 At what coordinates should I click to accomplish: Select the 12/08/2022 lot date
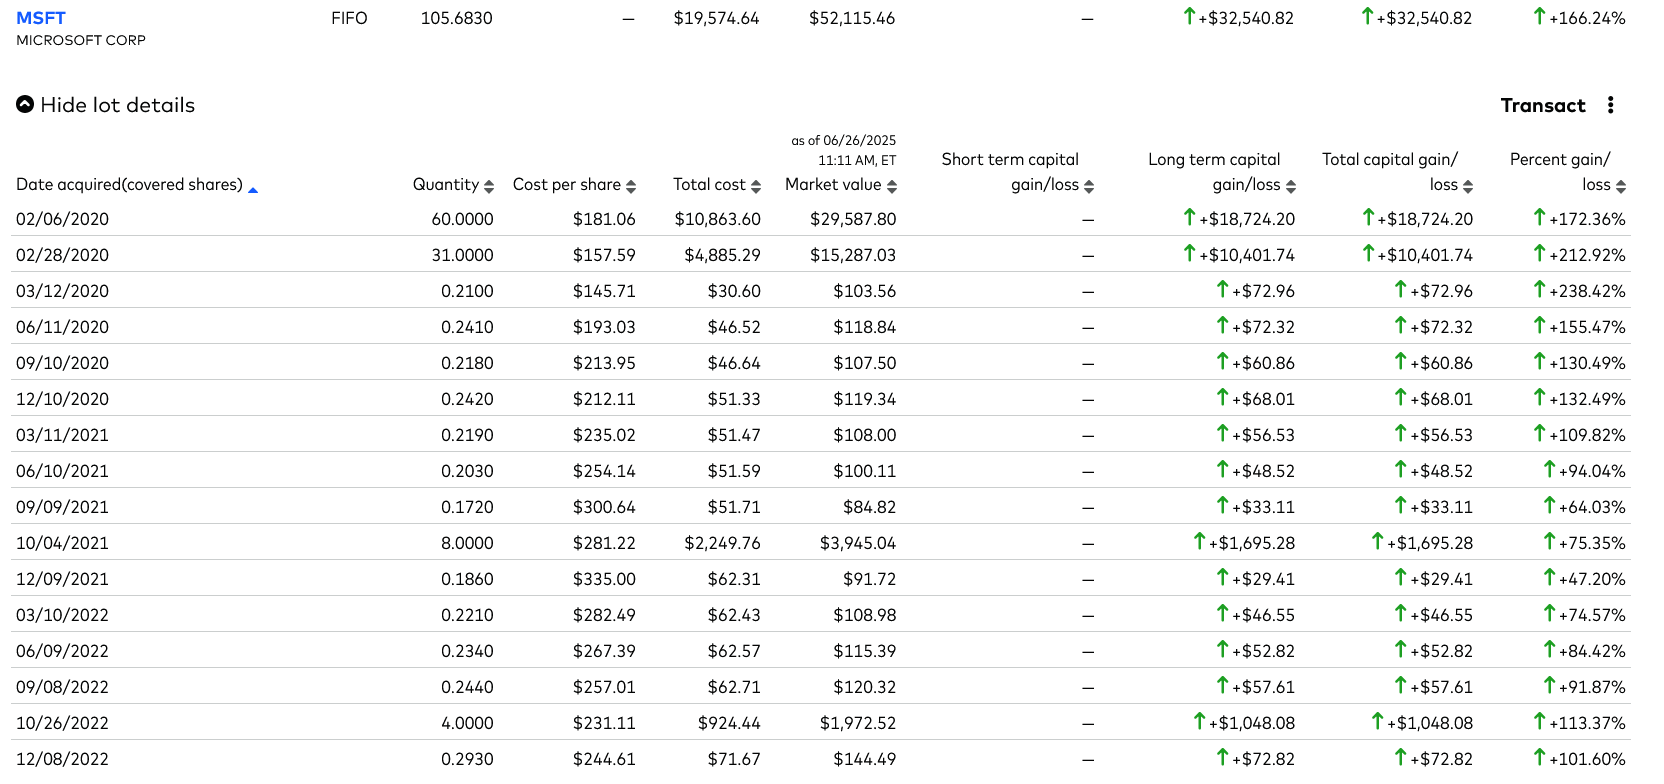[x=62, y=759]
